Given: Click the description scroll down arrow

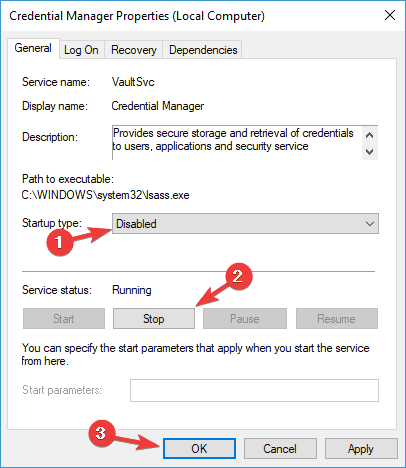Looking at the screenshot, I should pos(369,152).
